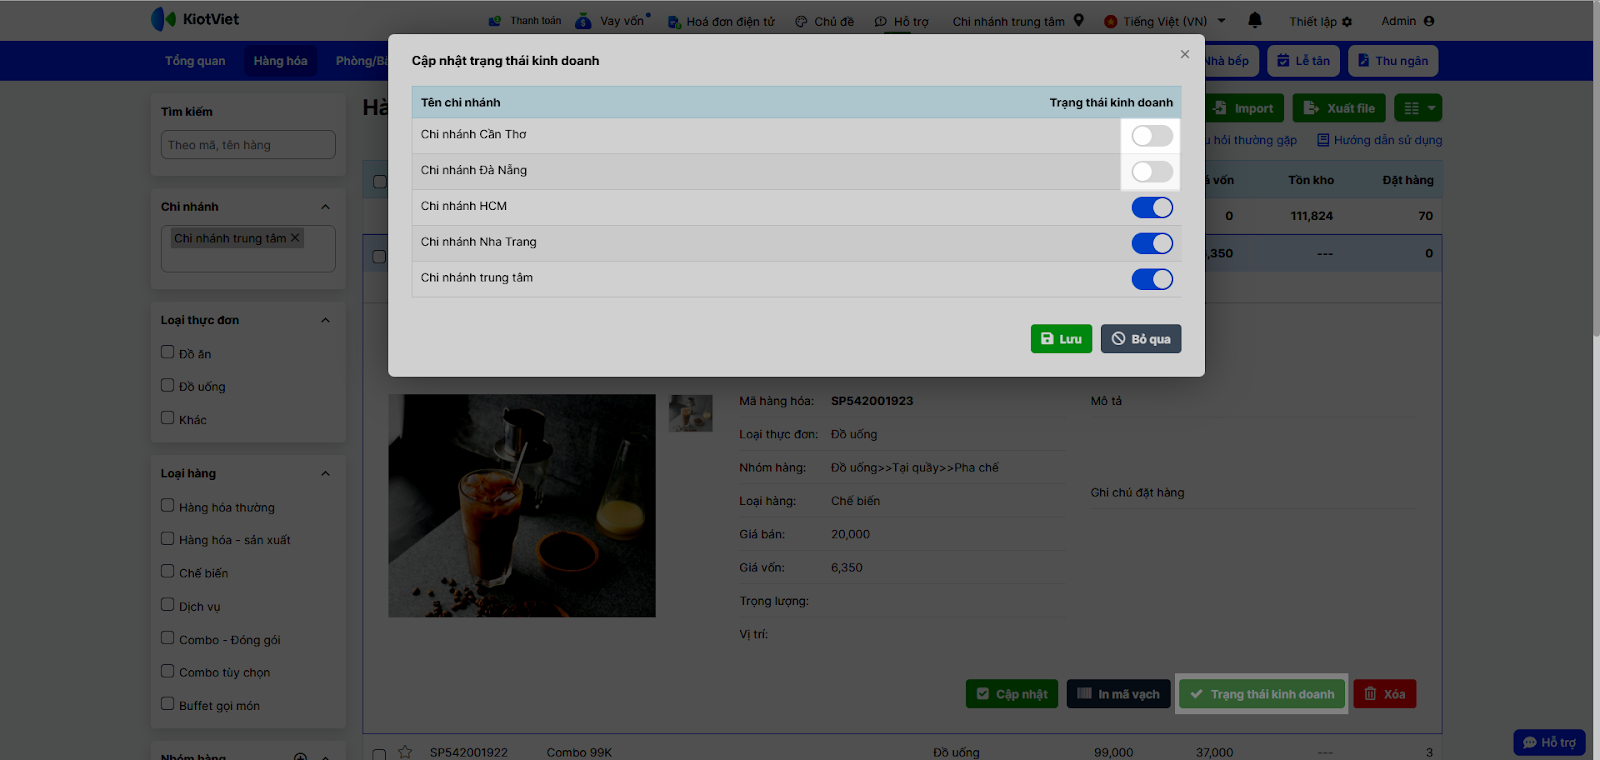Click the Import button
The height and width of the screenshot is (760, 1600).
[x=1245, y=108]
